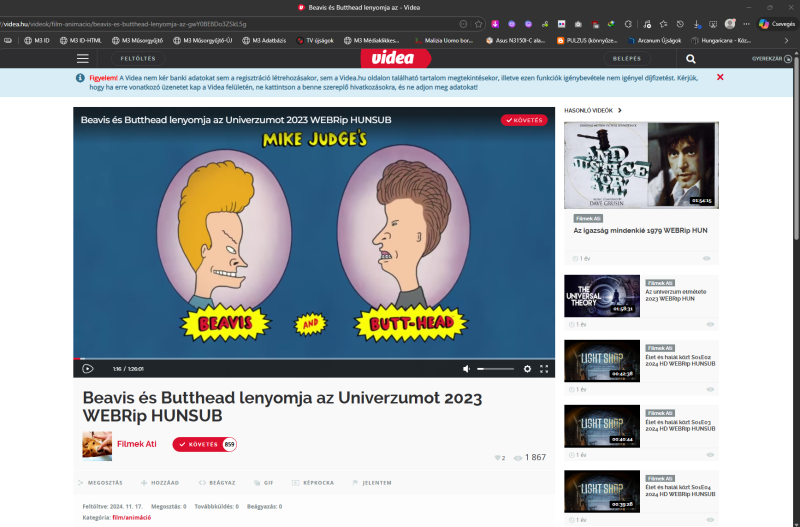The image size is (800, 527).
Task: Open video player settings gear
Action: 527,369
